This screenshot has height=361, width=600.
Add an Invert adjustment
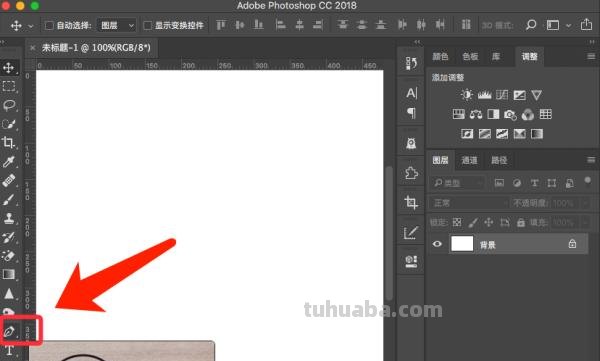pos(467,134)
